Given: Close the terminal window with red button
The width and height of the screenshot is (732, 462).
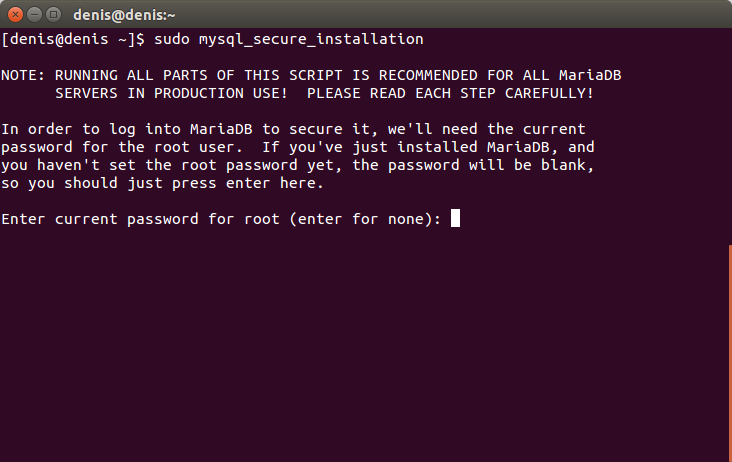Looking at the screenshot, I should pos(15,14).
